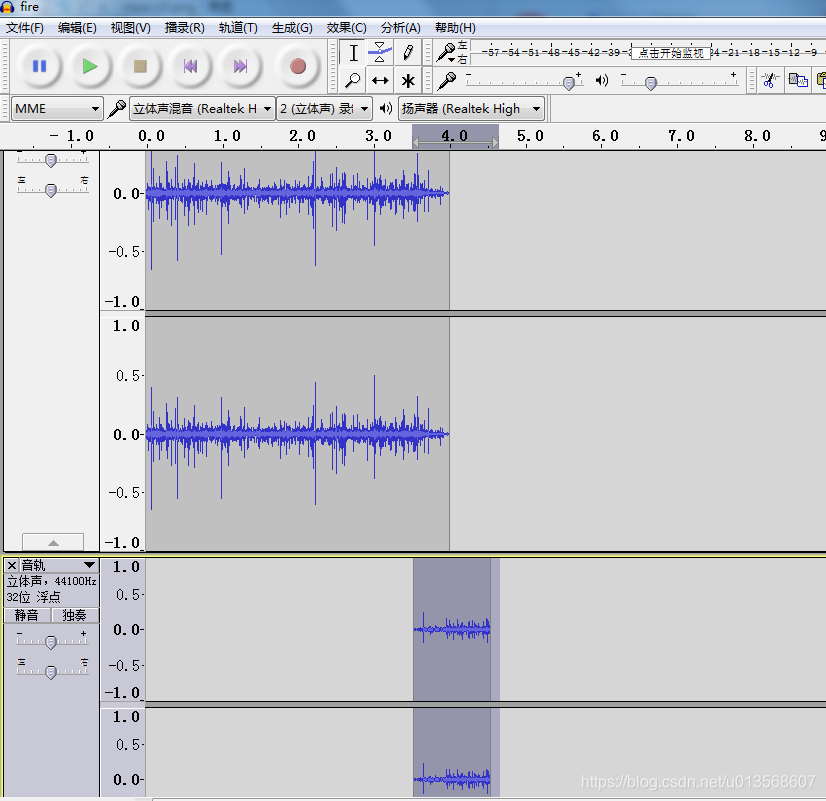Click the 音轨 track gain slider
This screenshot has height=801, width=826.
53,641
